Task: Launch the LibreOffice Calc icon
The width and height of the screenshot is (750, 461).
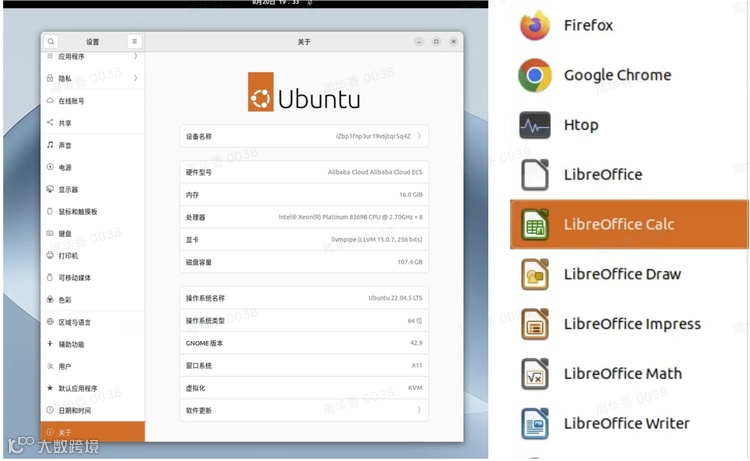Action: 535,224
